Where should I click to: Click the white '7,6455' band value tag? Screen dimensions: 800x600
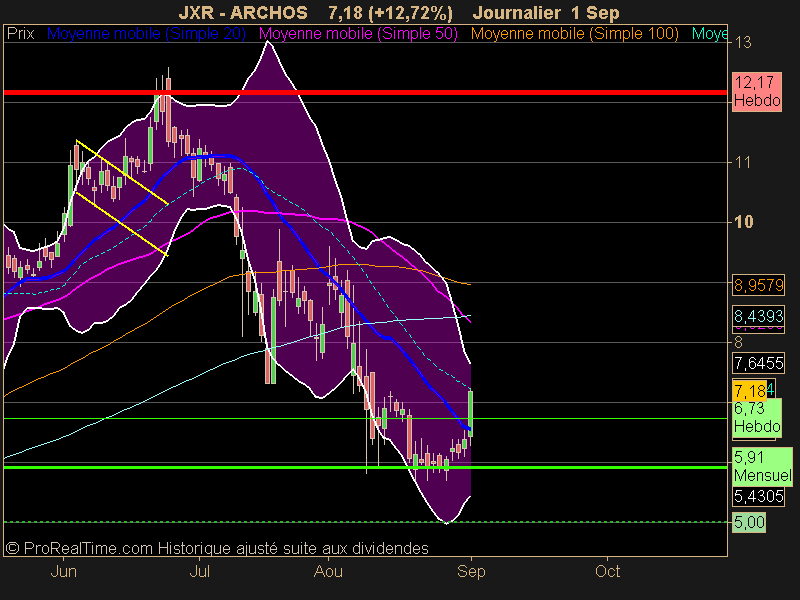[x=758, y=363]
